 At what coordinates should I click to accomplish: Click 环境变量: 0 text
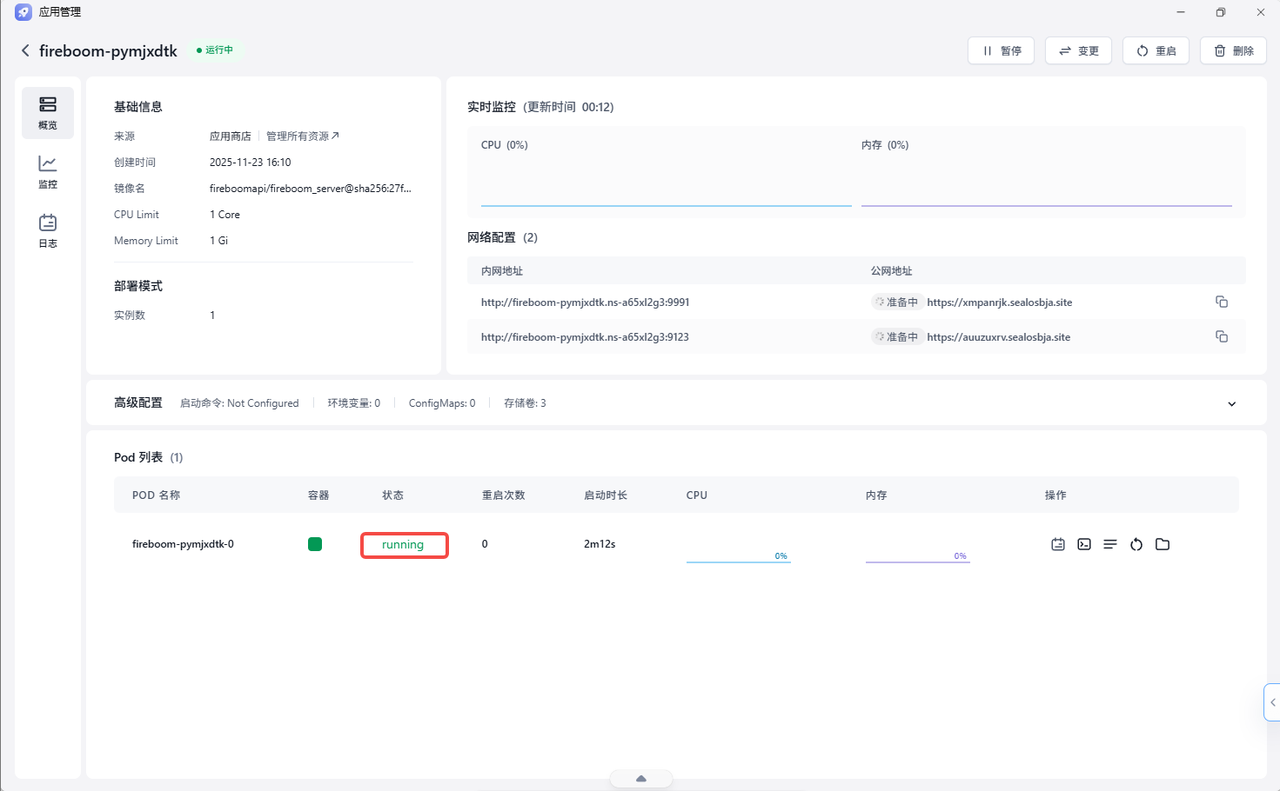coord(354,403)
